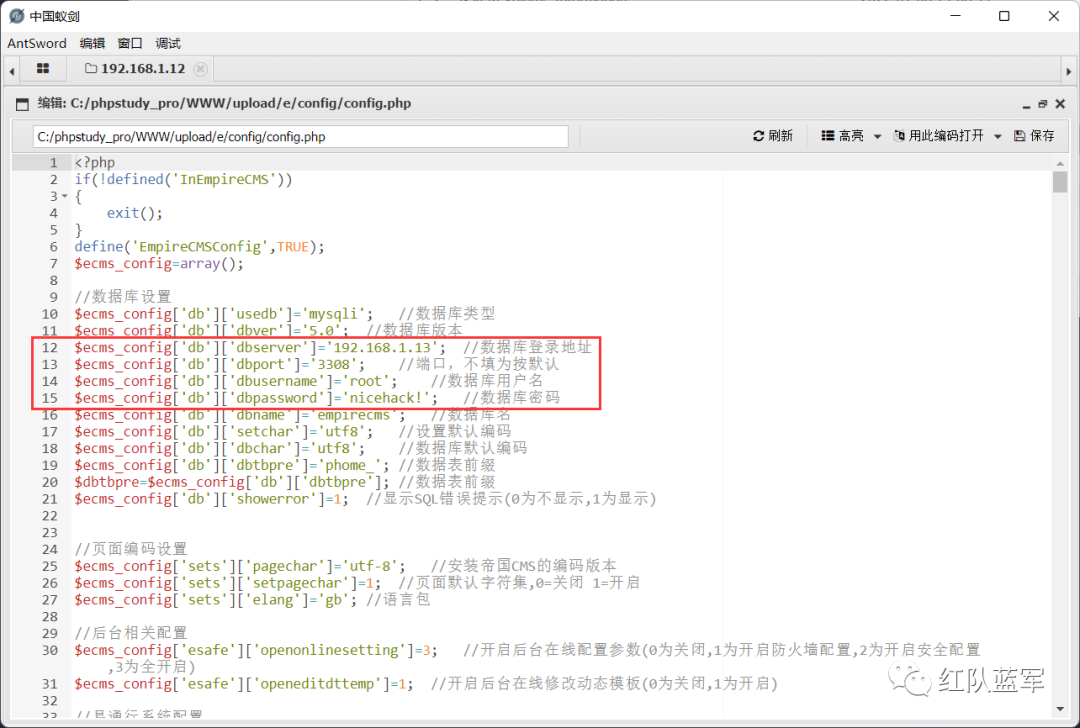Click the 'elang' gb line
1080x728 pixels.
(253, 599)
